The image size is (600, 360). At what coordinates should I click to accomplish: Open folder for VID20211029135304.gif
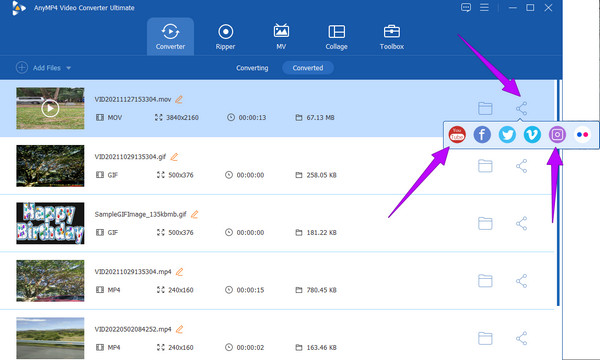pyautogui.click(x=485, y=166)
